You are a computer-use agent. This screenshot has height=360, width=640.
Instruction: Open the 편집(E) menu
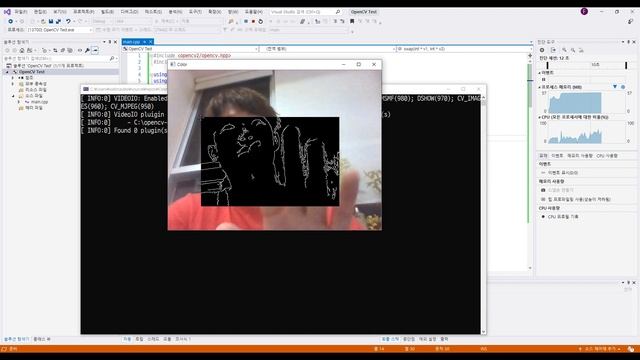40,12
